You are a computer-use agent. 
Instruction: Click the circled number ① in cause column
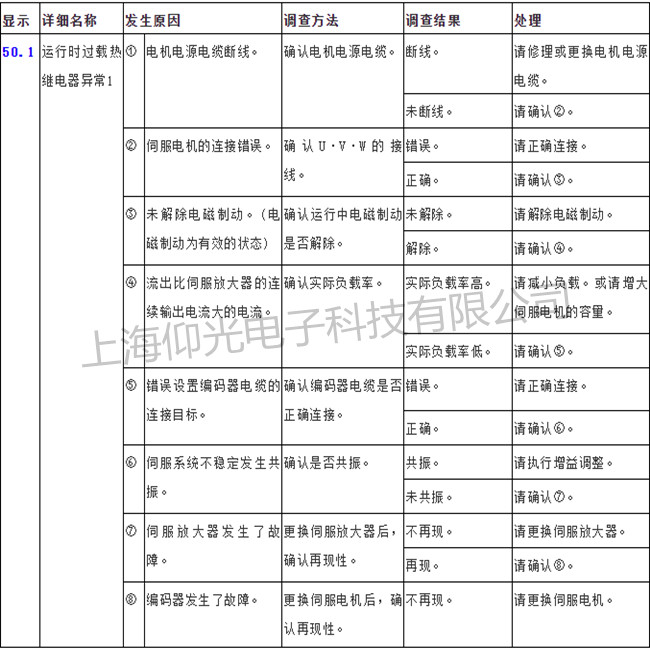point(131,50)
